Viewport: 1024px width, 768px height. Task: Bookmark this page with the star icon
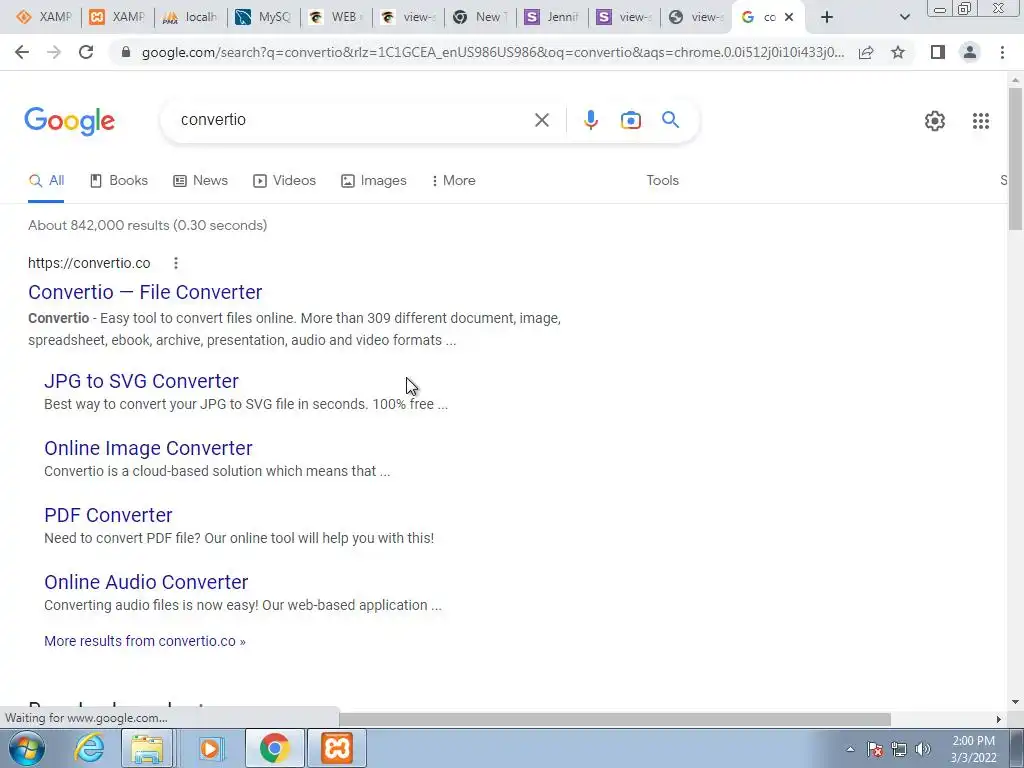(898, 52)
